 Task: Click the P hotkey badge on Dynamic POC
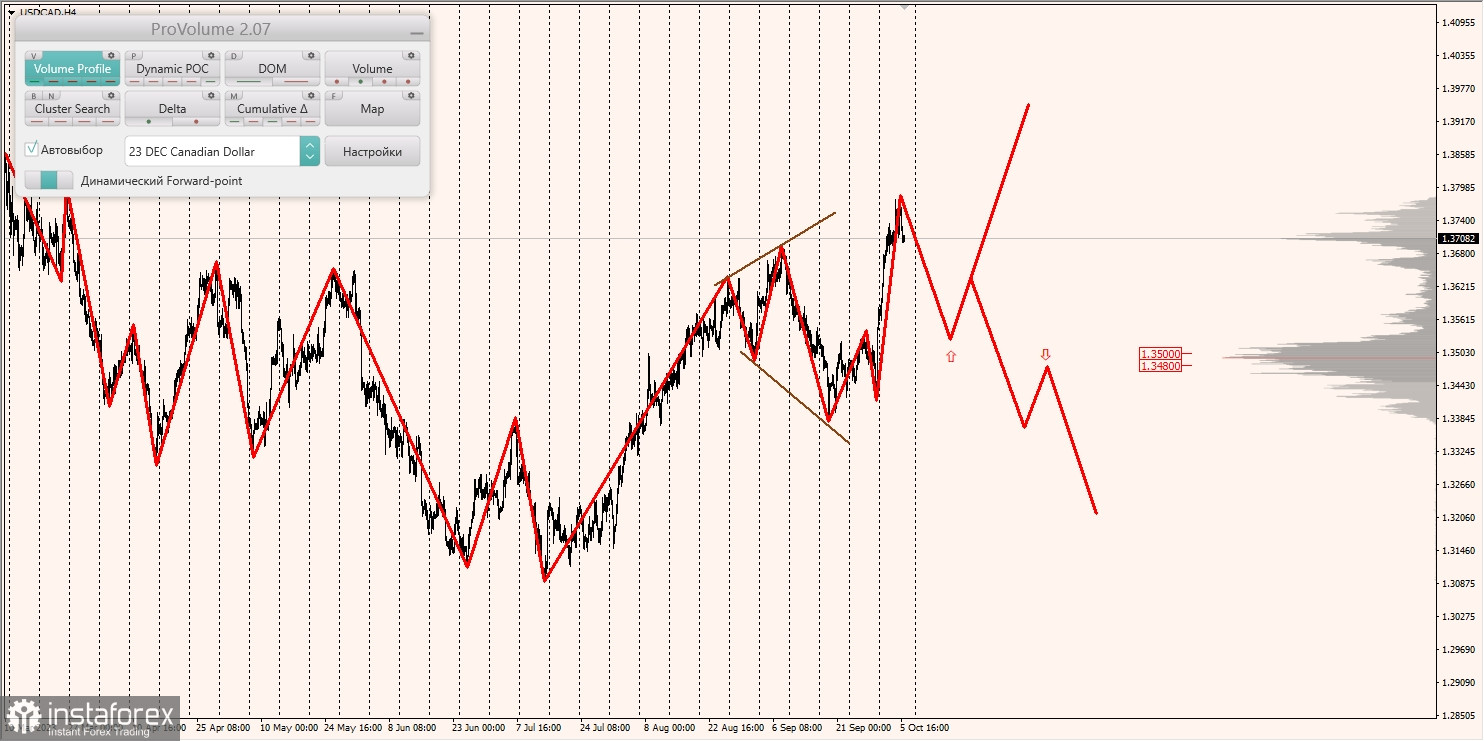134,56
